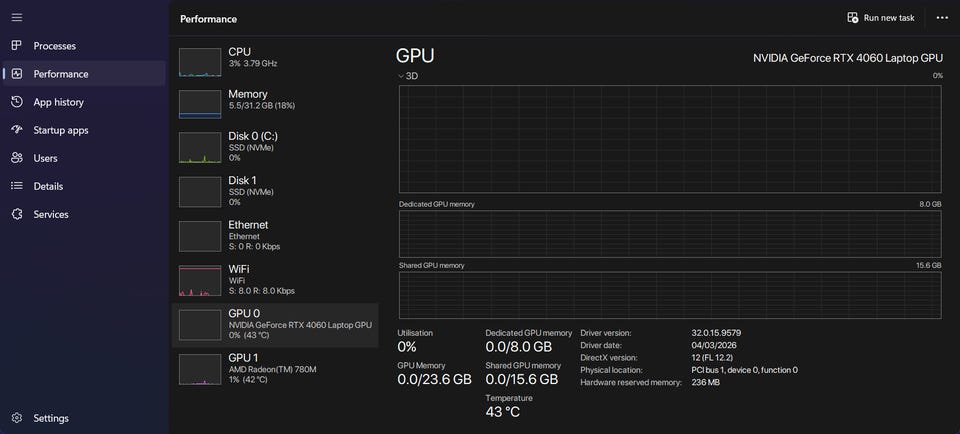This screenshot has height=434, width=960.
Task: Select the Memory mini graph
Action: 200,104
